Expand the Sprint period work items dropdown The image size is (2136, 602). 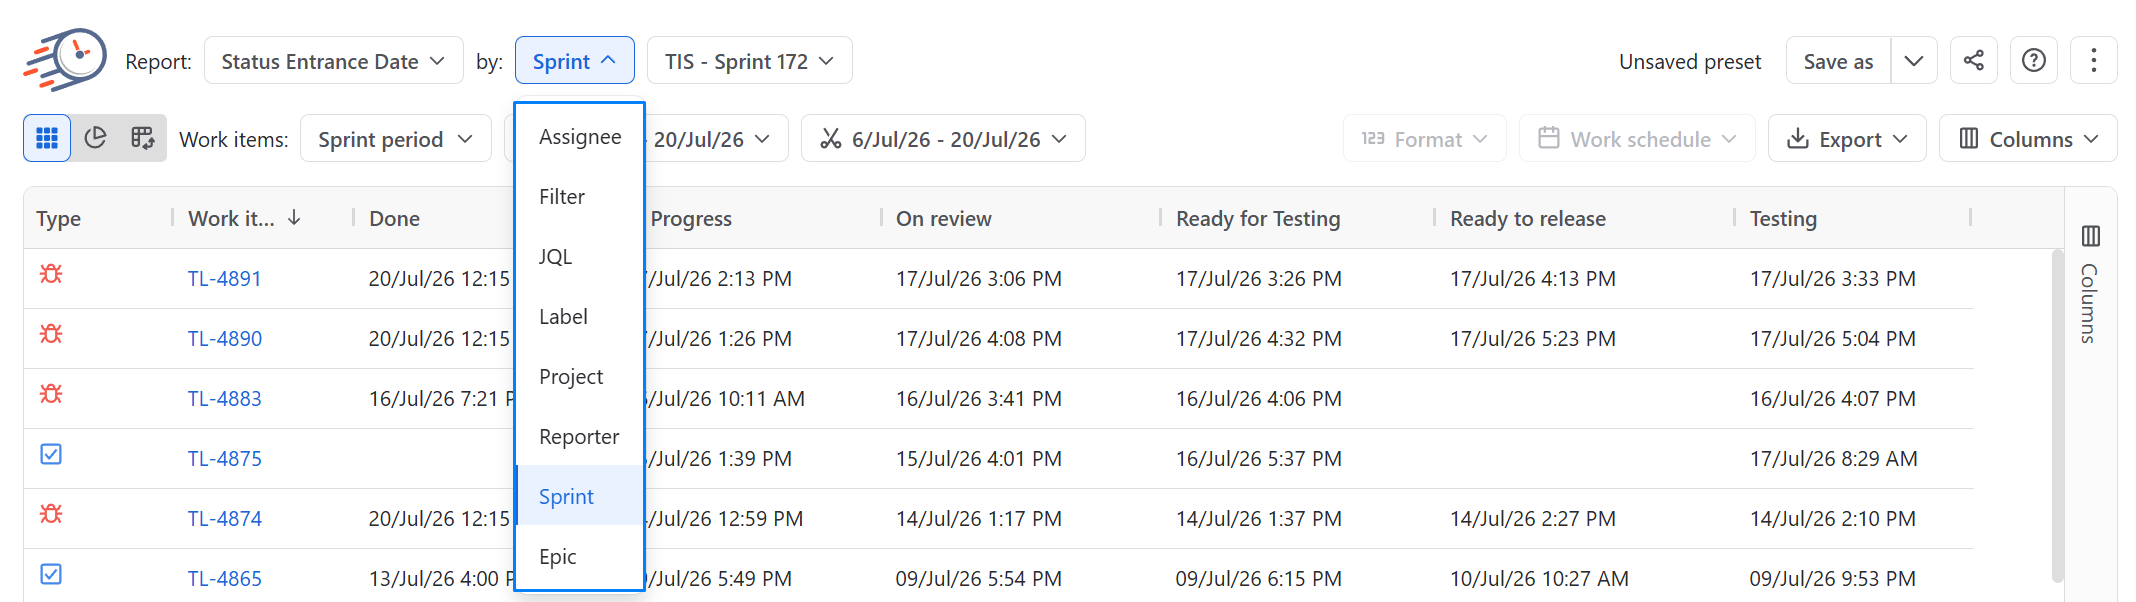(x=396, y=139)
